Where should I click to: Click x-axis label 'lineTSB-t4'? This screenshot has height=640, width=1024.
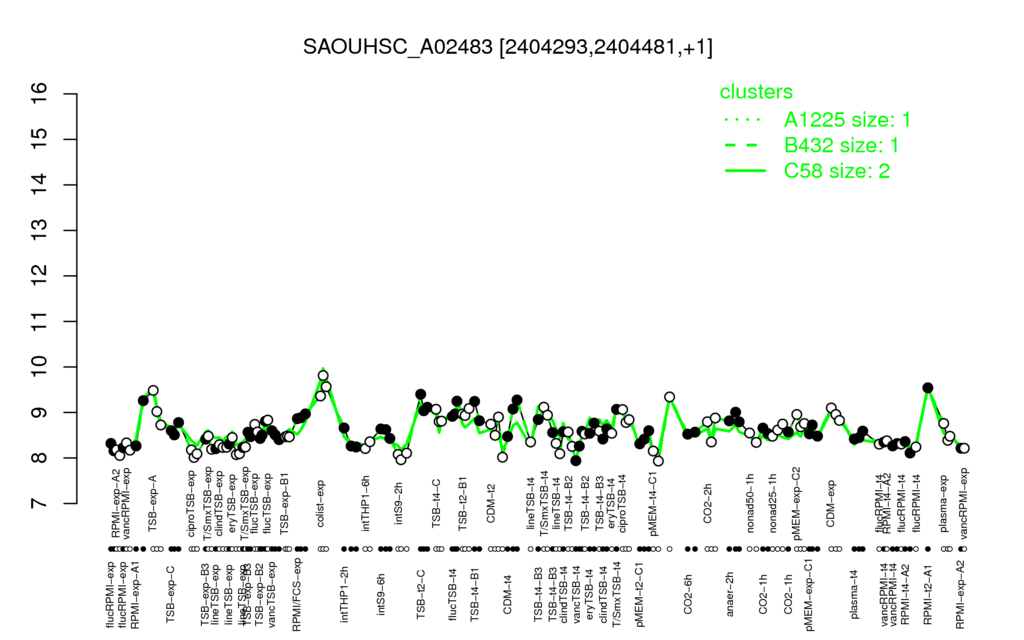pyautogui.click(x=530, y=504)
